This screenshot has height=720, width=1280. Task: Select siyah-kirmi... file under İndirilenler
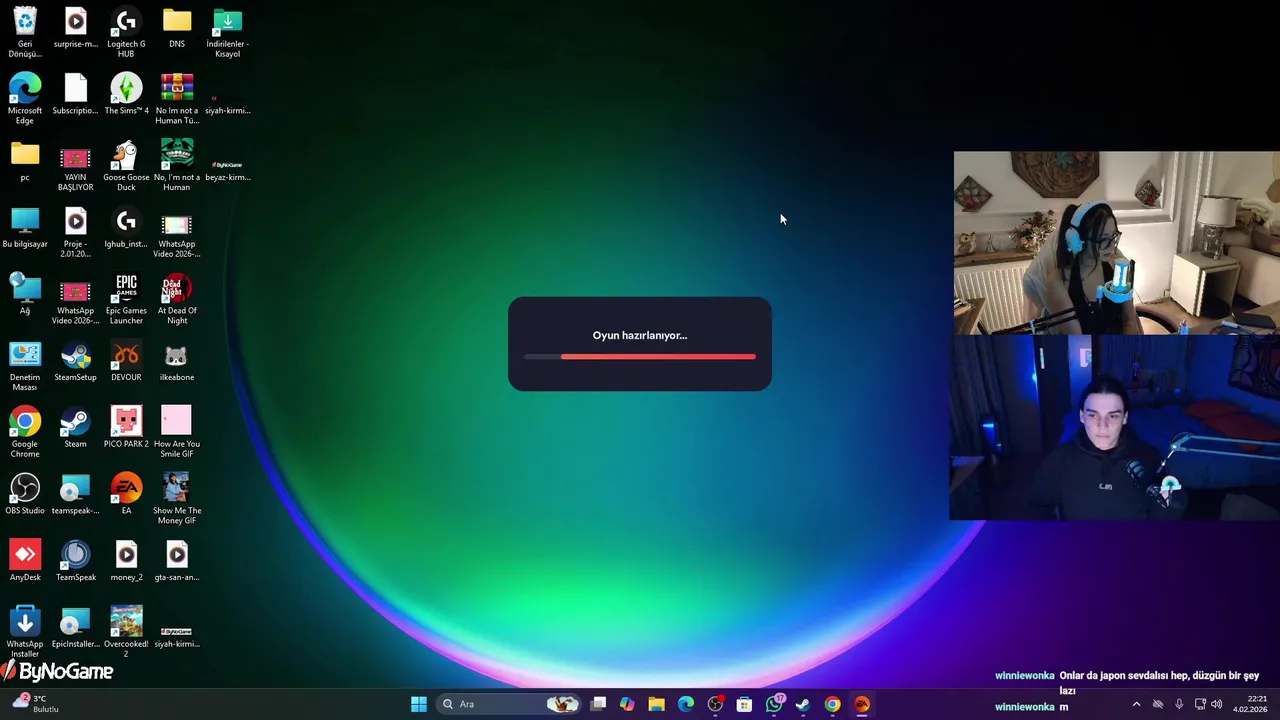pyautogui.click(x=228, y=103)
